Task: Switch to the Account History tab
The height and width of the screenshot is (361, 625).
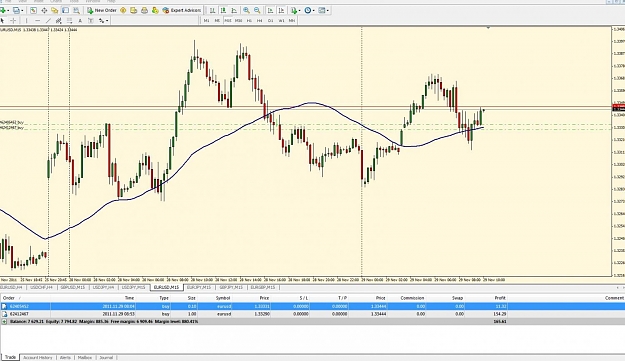Action: pos(37,357)
